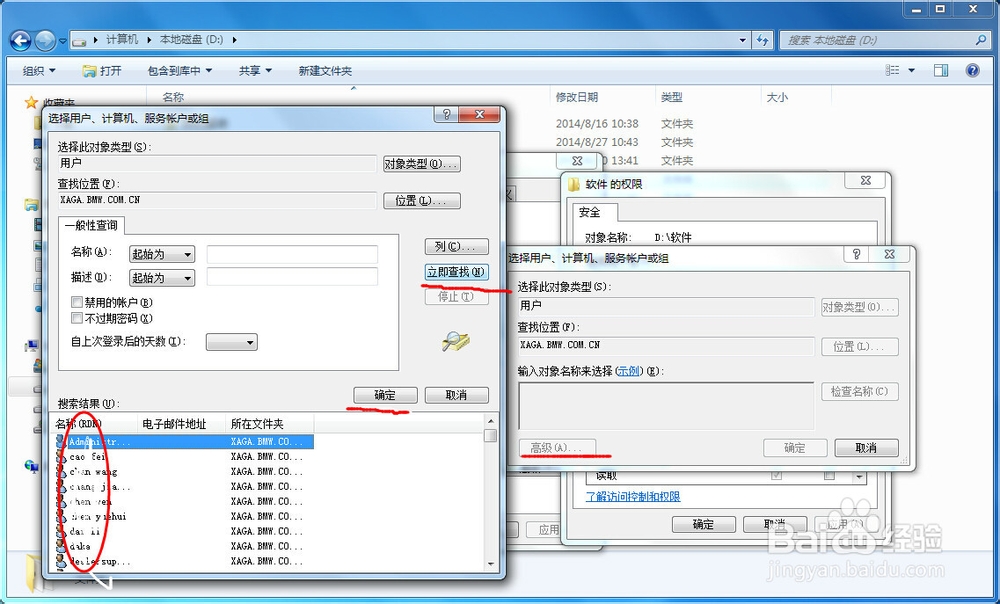
Task: Click 立即查找 to run the search
Action: click(457, 271)
